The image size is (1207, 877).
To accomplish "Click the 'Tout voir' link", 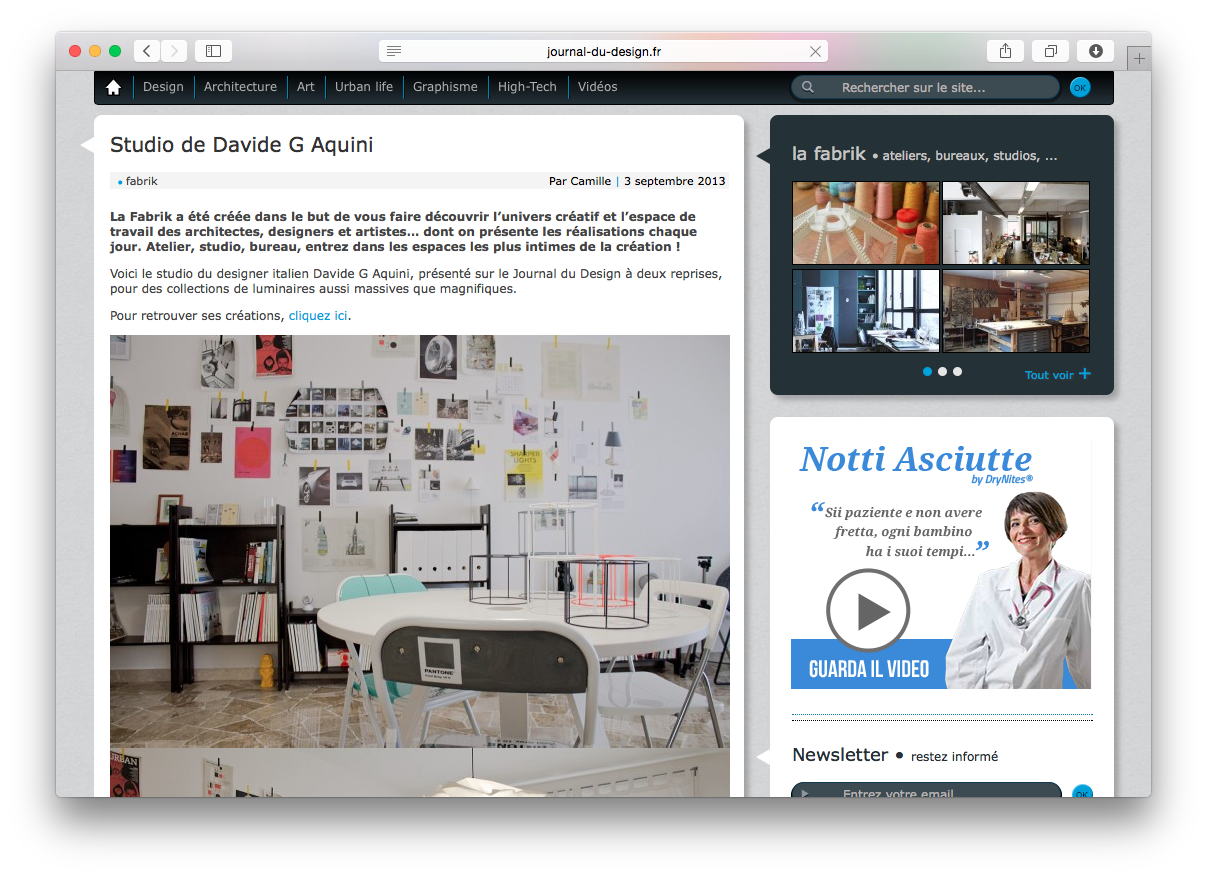I will (x=1049, y=375).
